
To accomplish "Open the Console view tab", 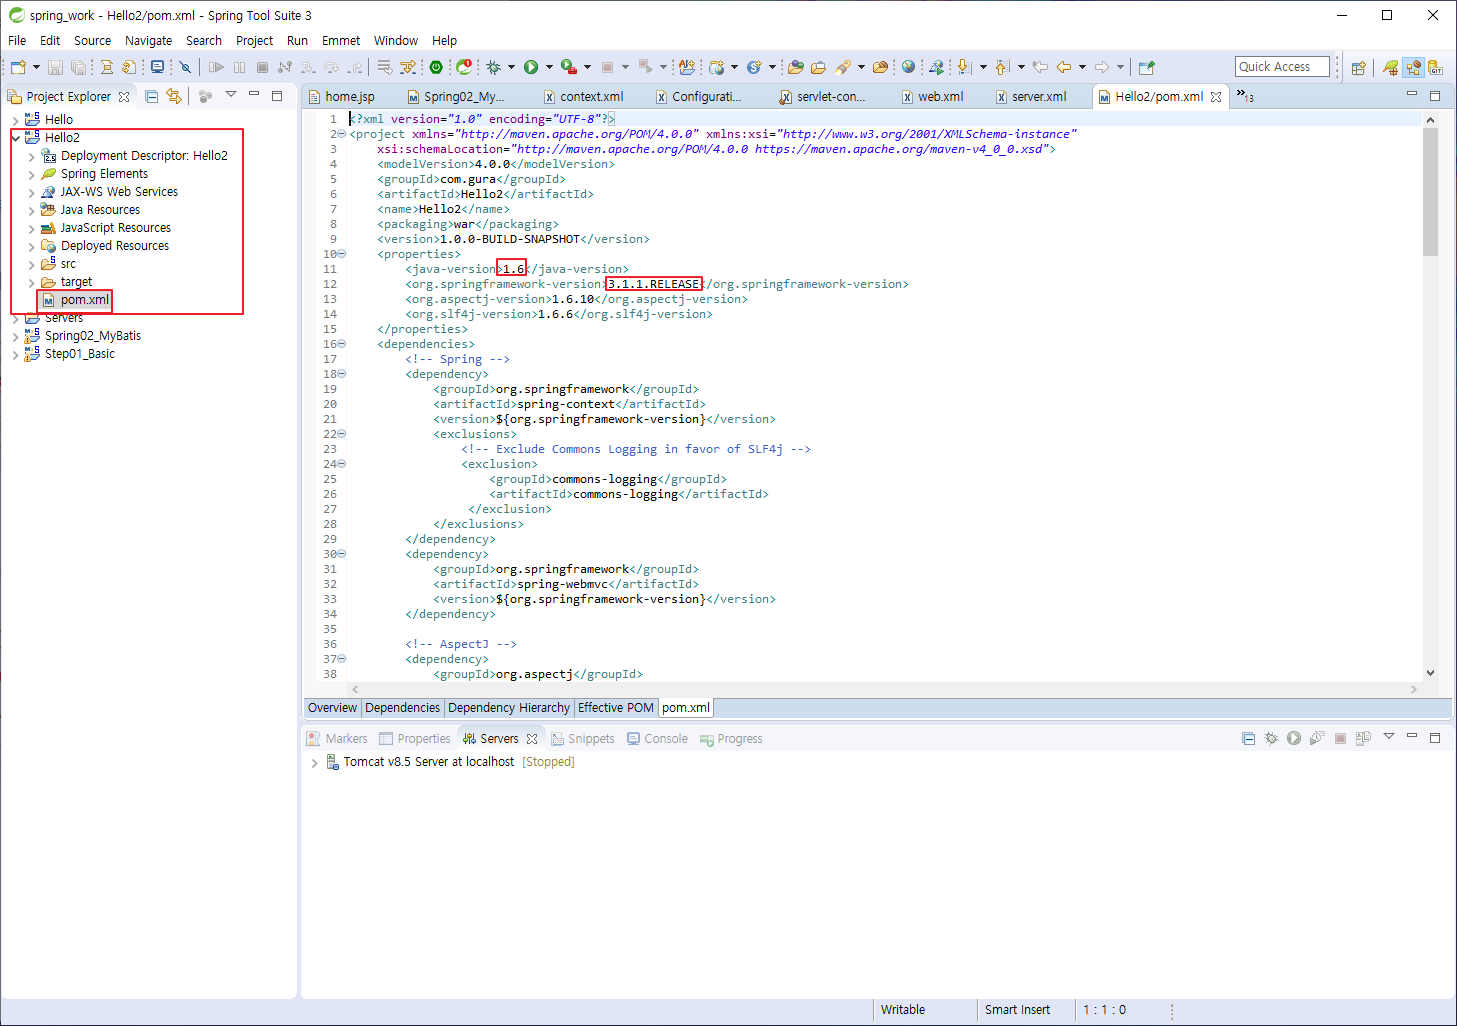I will (658, 738).
